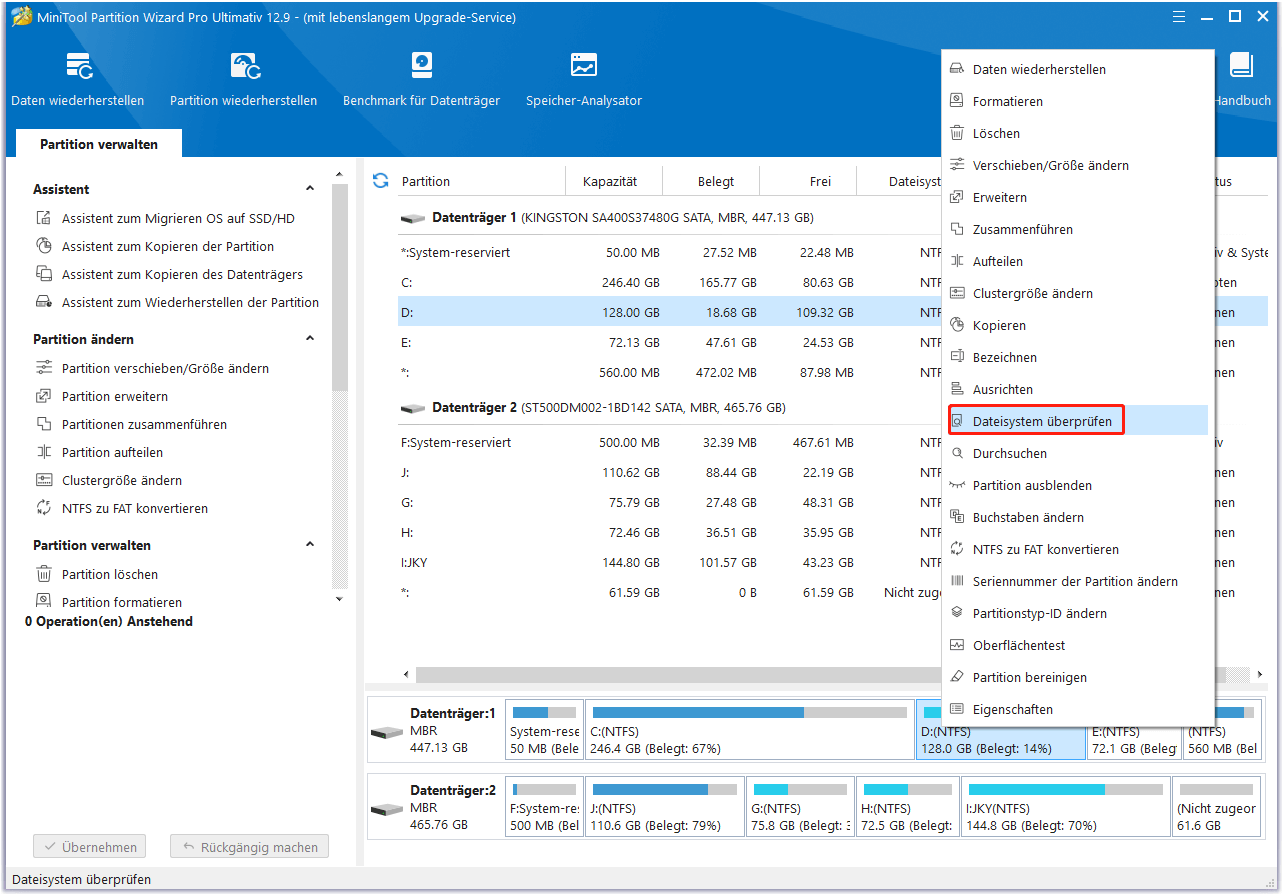
Task: Select the C:(NTFS) block in disk map
Action: pos(750,730)
